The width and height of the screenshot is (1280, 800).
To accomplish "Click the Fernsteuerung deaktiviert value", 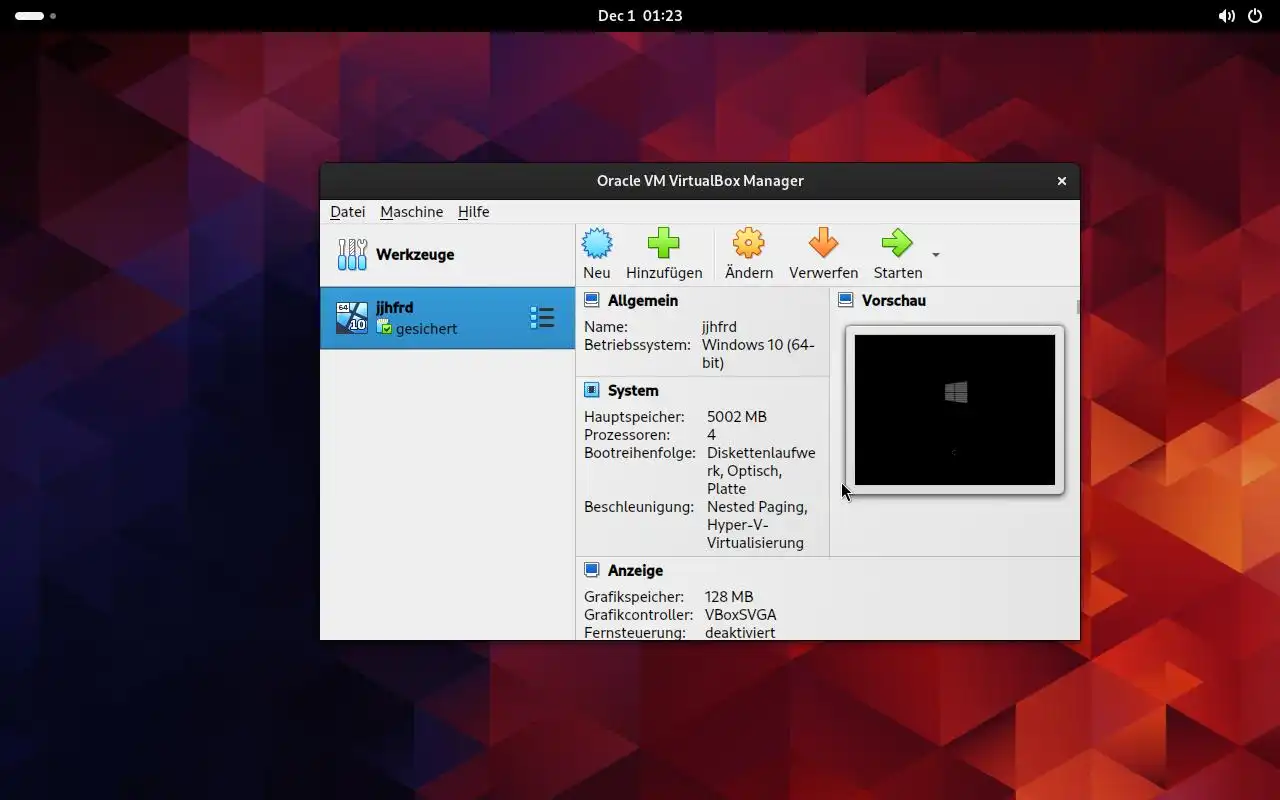I will point(740,632).
